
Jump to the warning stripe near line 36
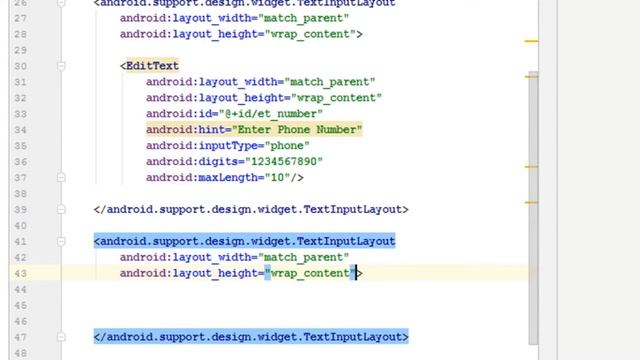pyautogui.click(x=531, y=167)
